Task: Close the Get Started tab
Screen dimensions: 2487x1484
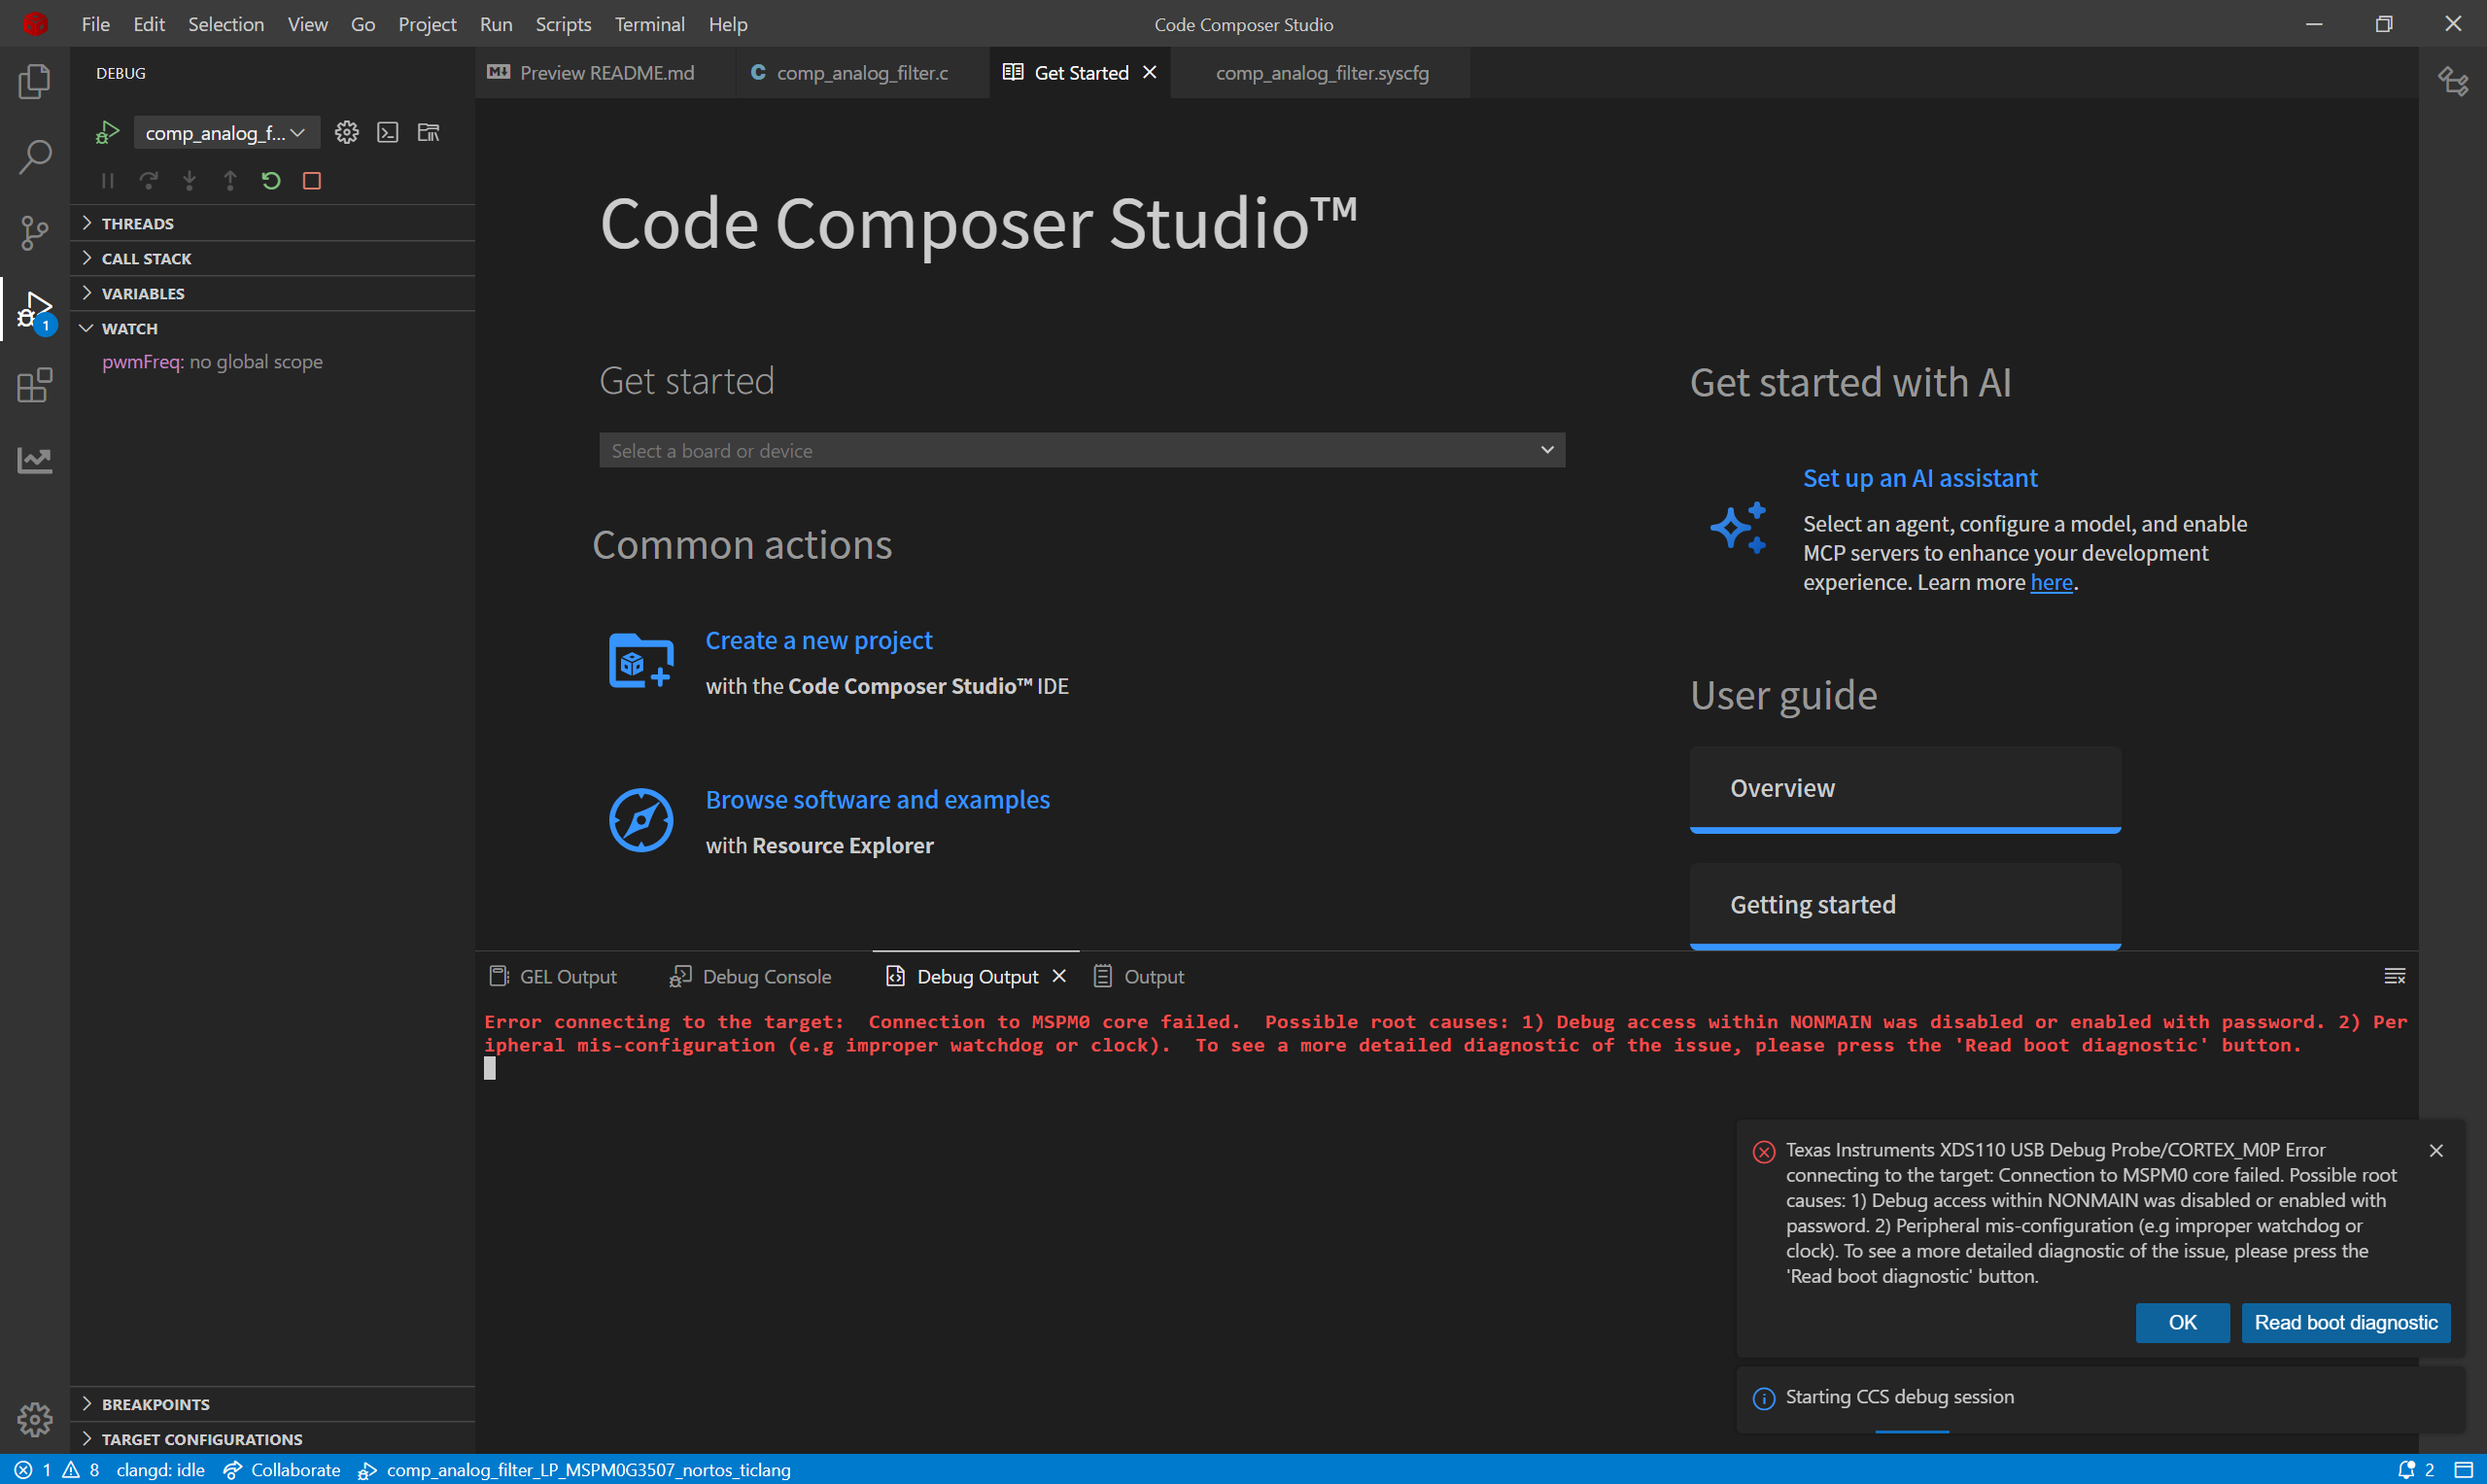Action: 1150,72
